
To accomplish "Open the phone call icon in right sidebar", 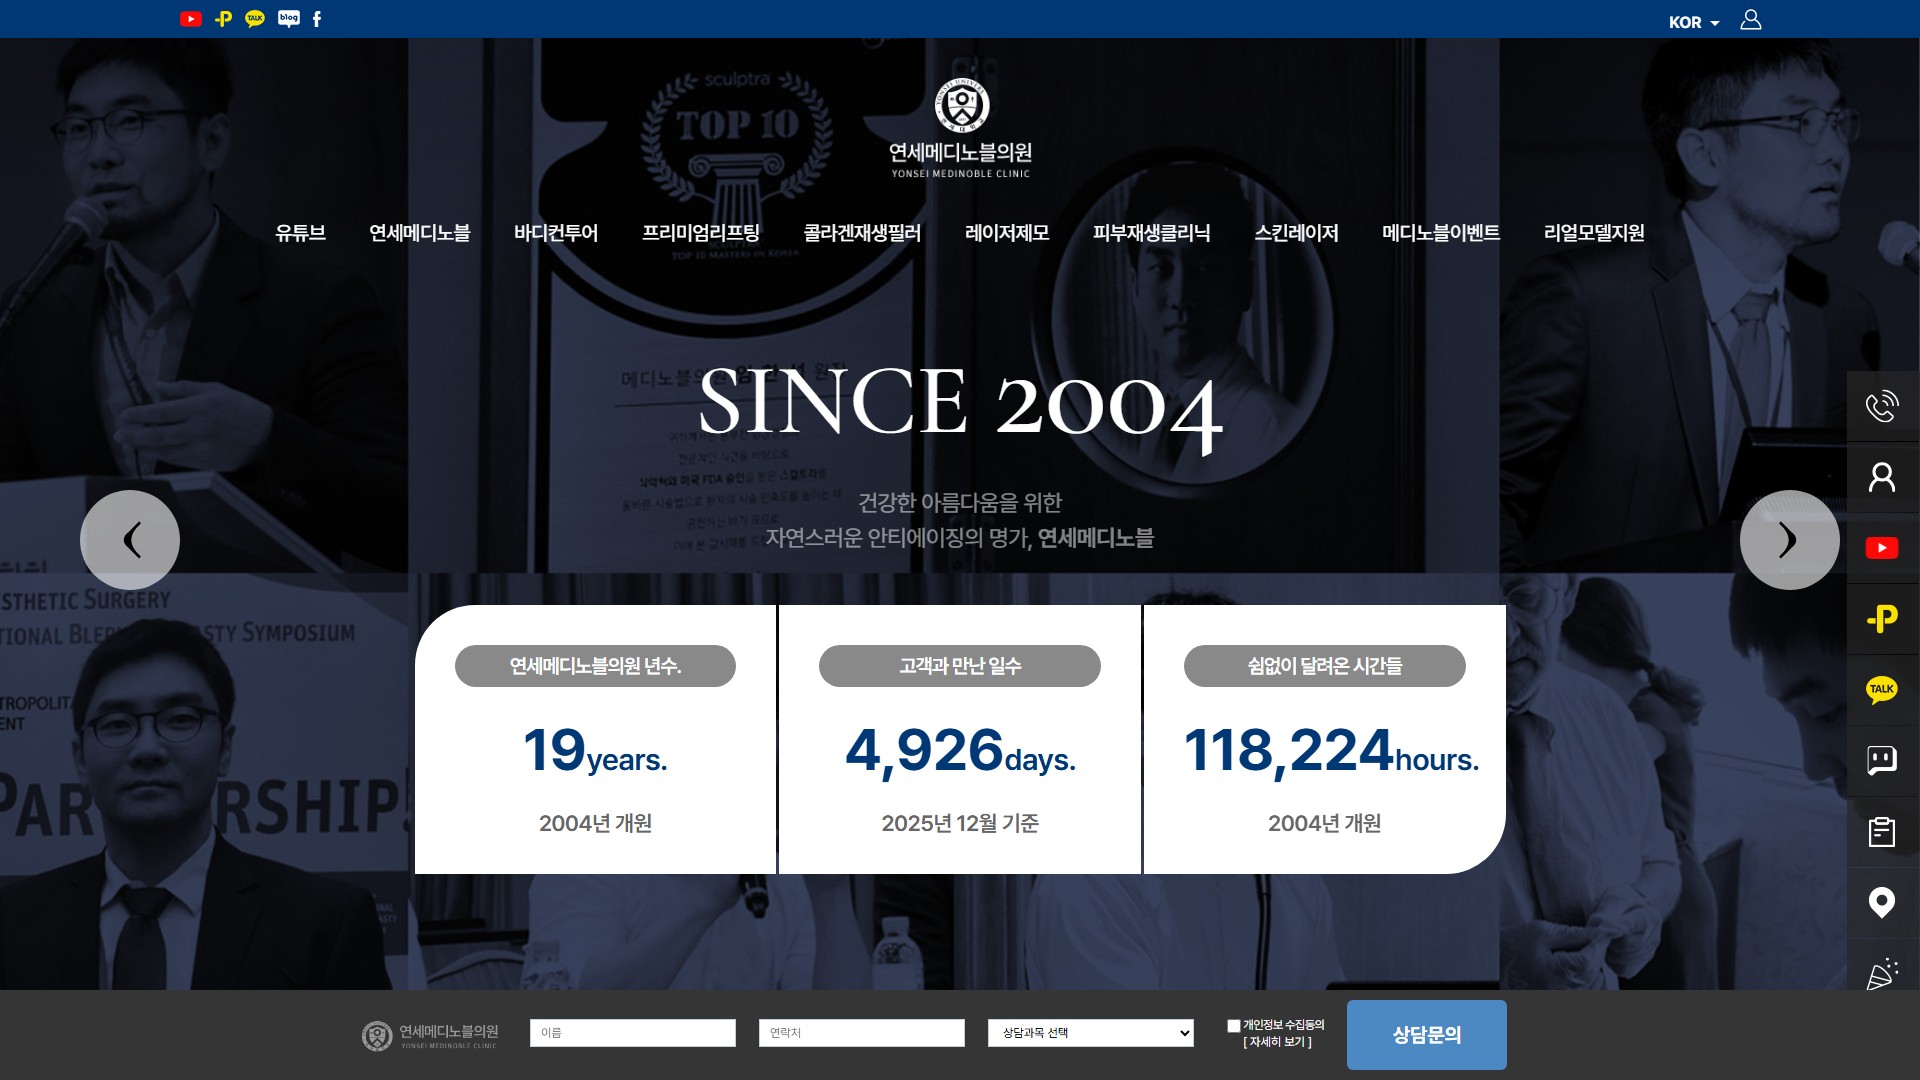I will coord(1882,406).
